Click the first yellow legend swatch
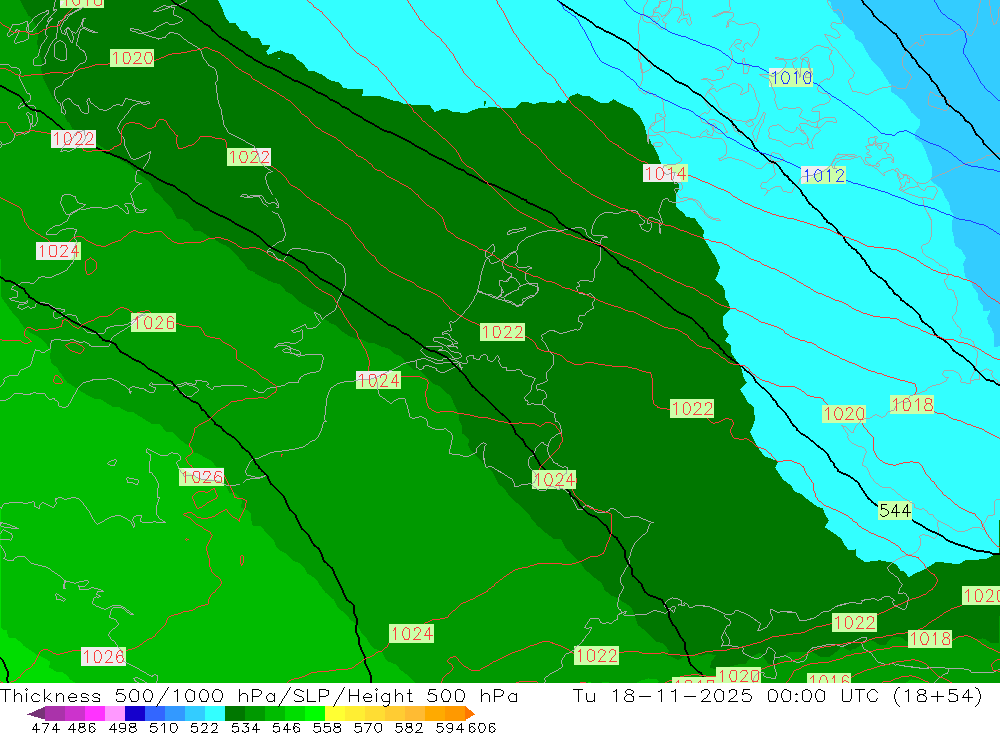Screen dimensions: 1000x733 pyautogui.click(x=335, y=713)
